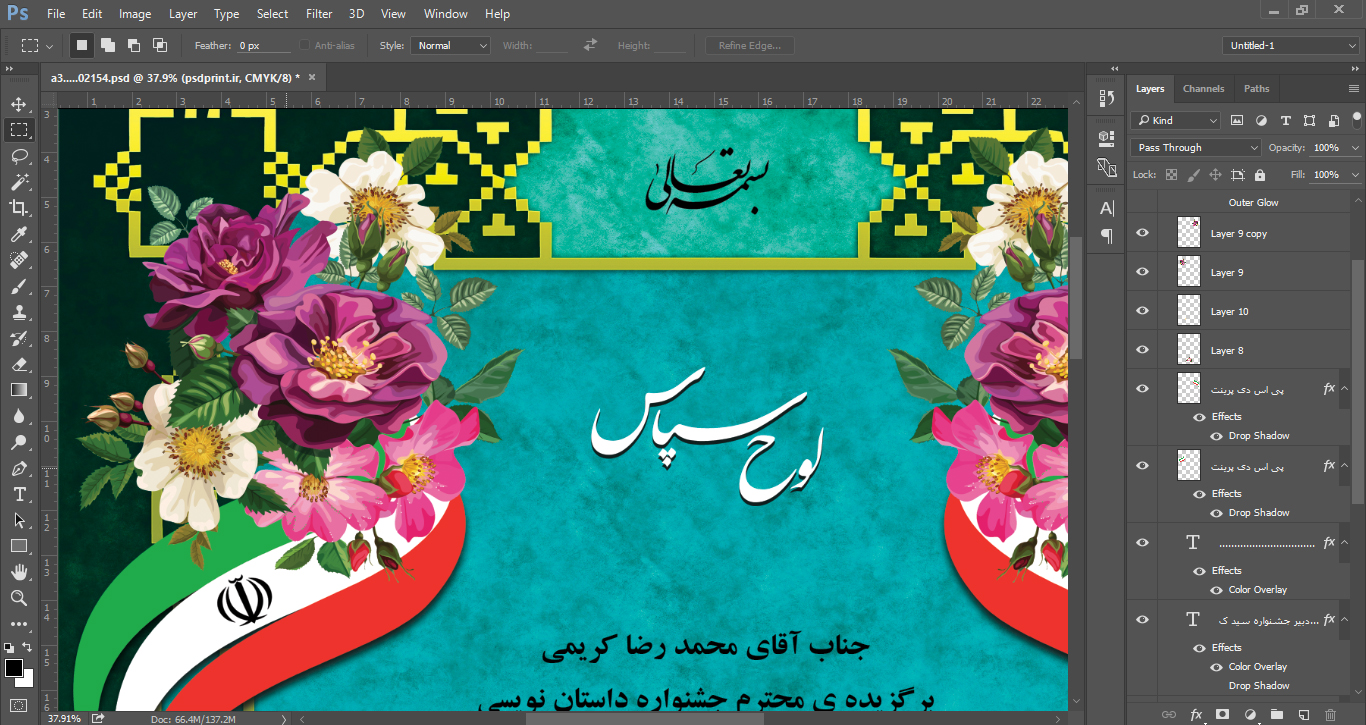Select the Rectangular Marquee tool in toolbox
The image size is (1366, 725).
18,130
